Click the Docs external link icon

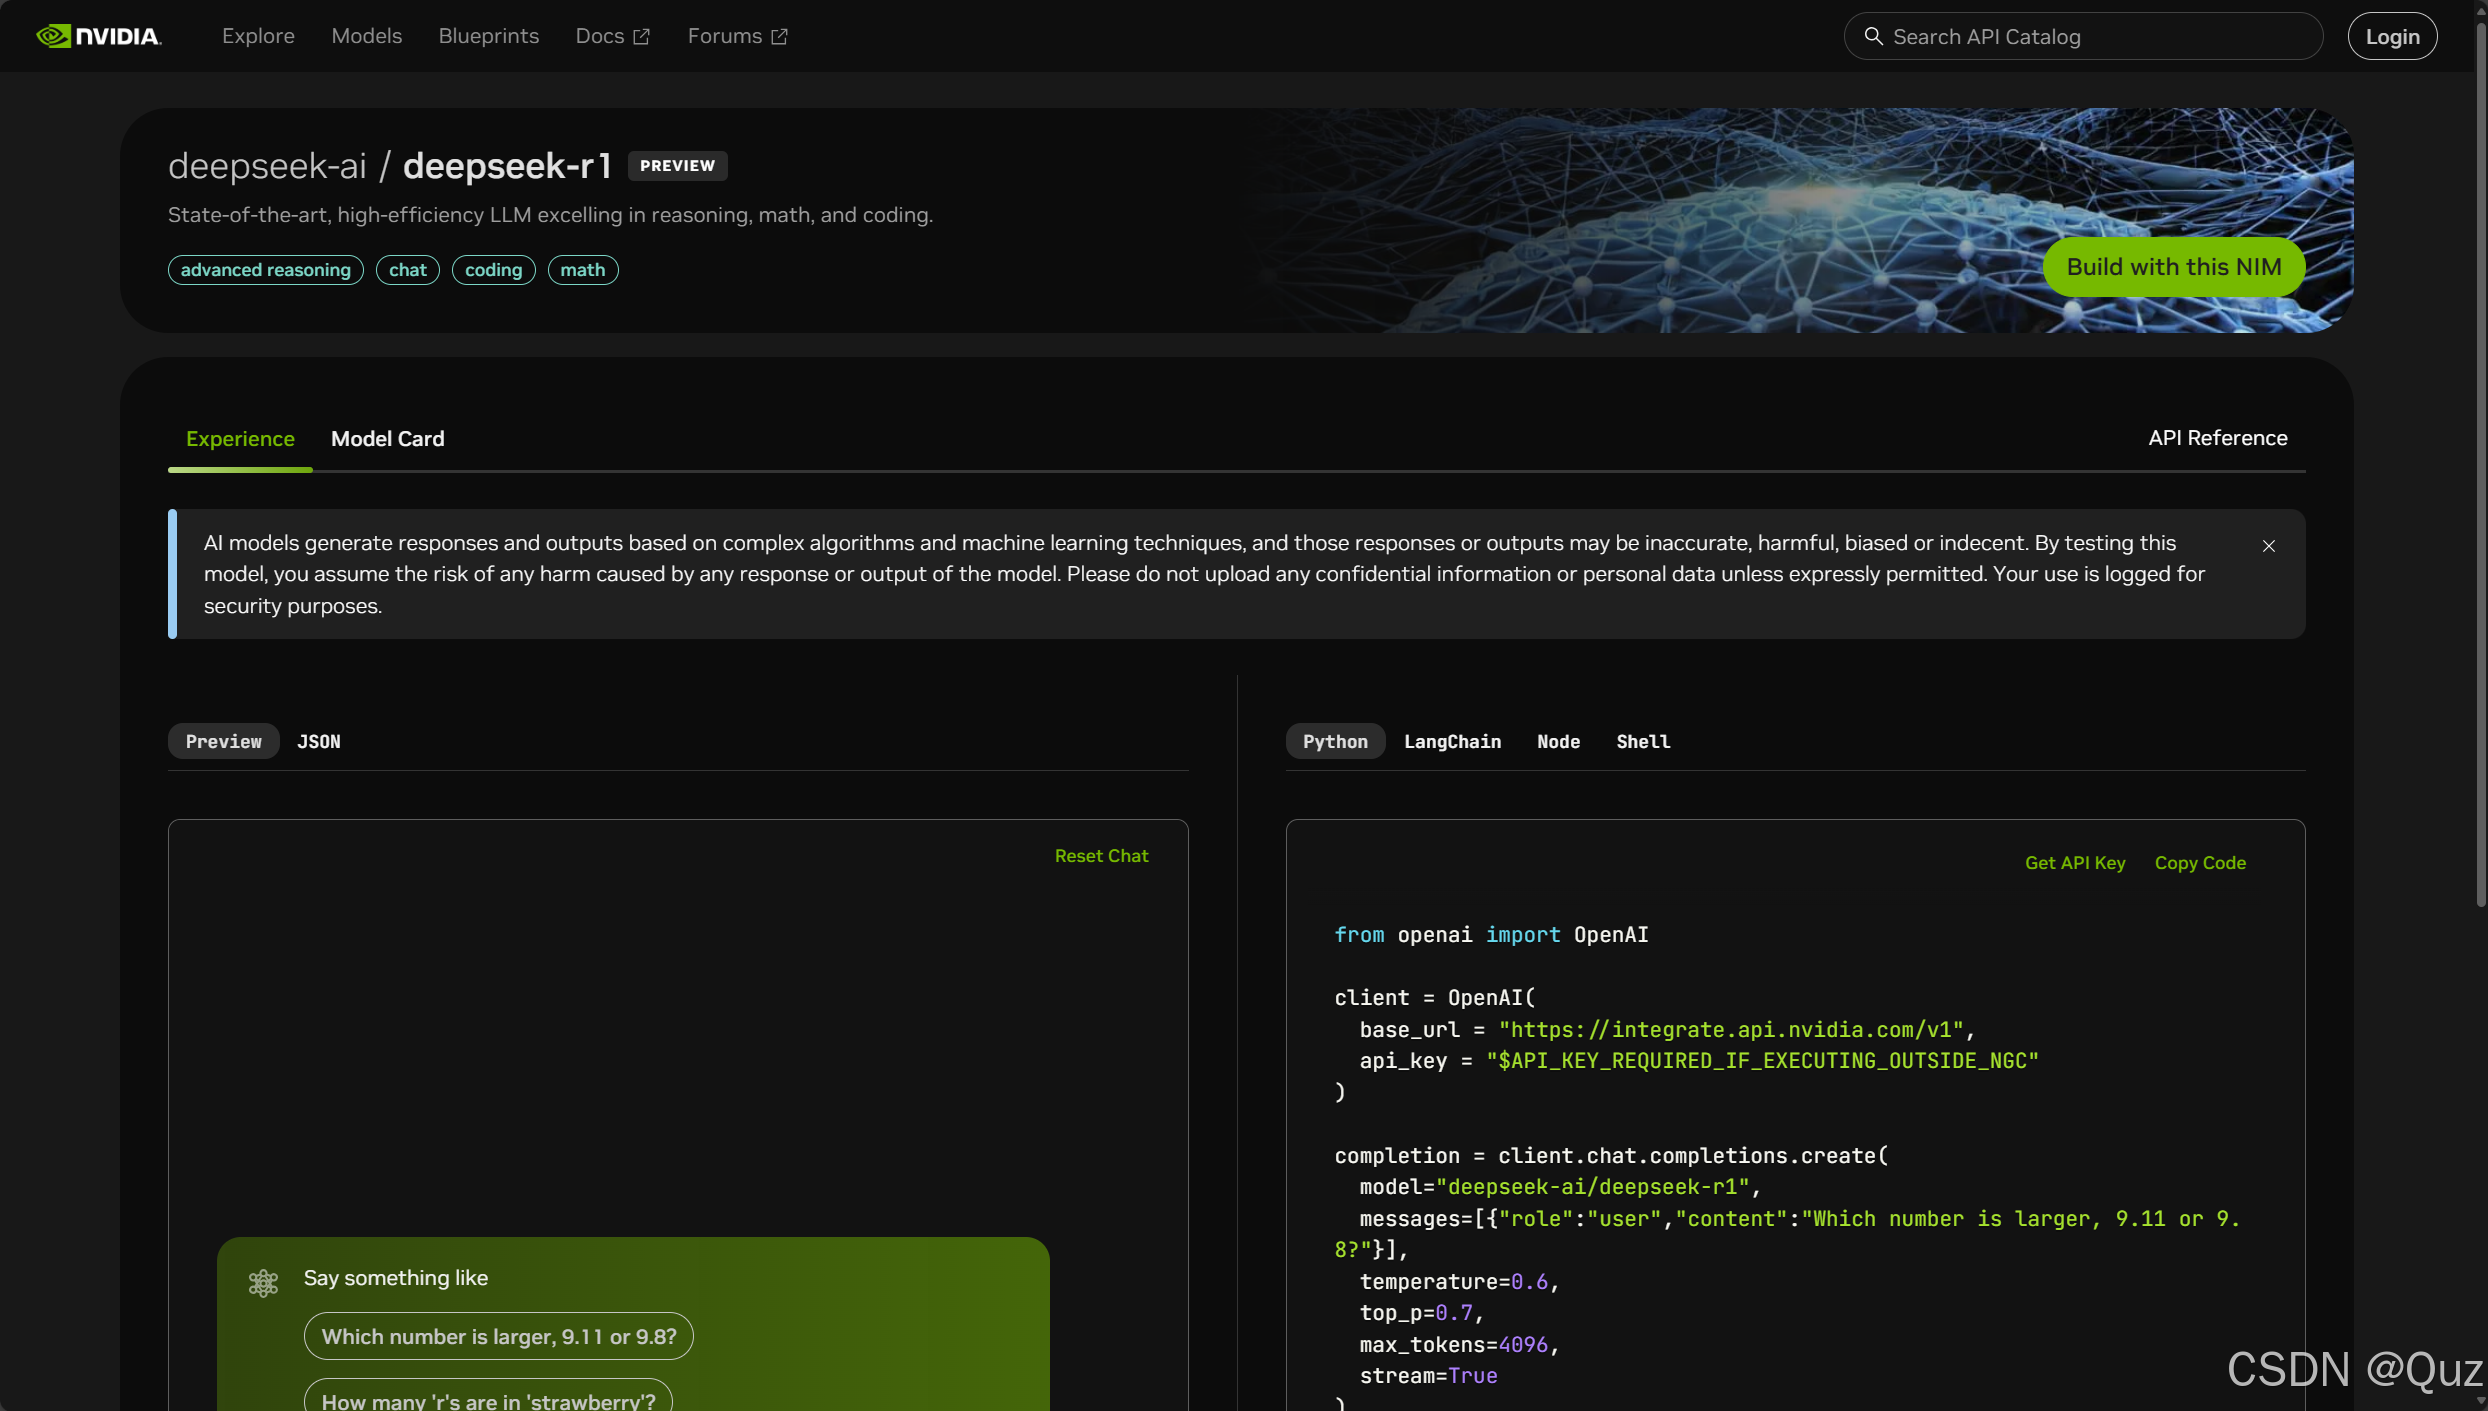click(642, 36)
